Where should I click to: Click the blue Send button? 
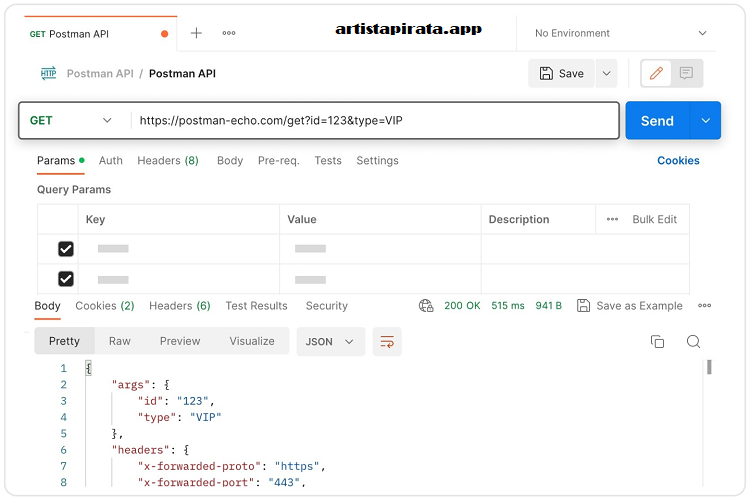(x=658, y=121)
